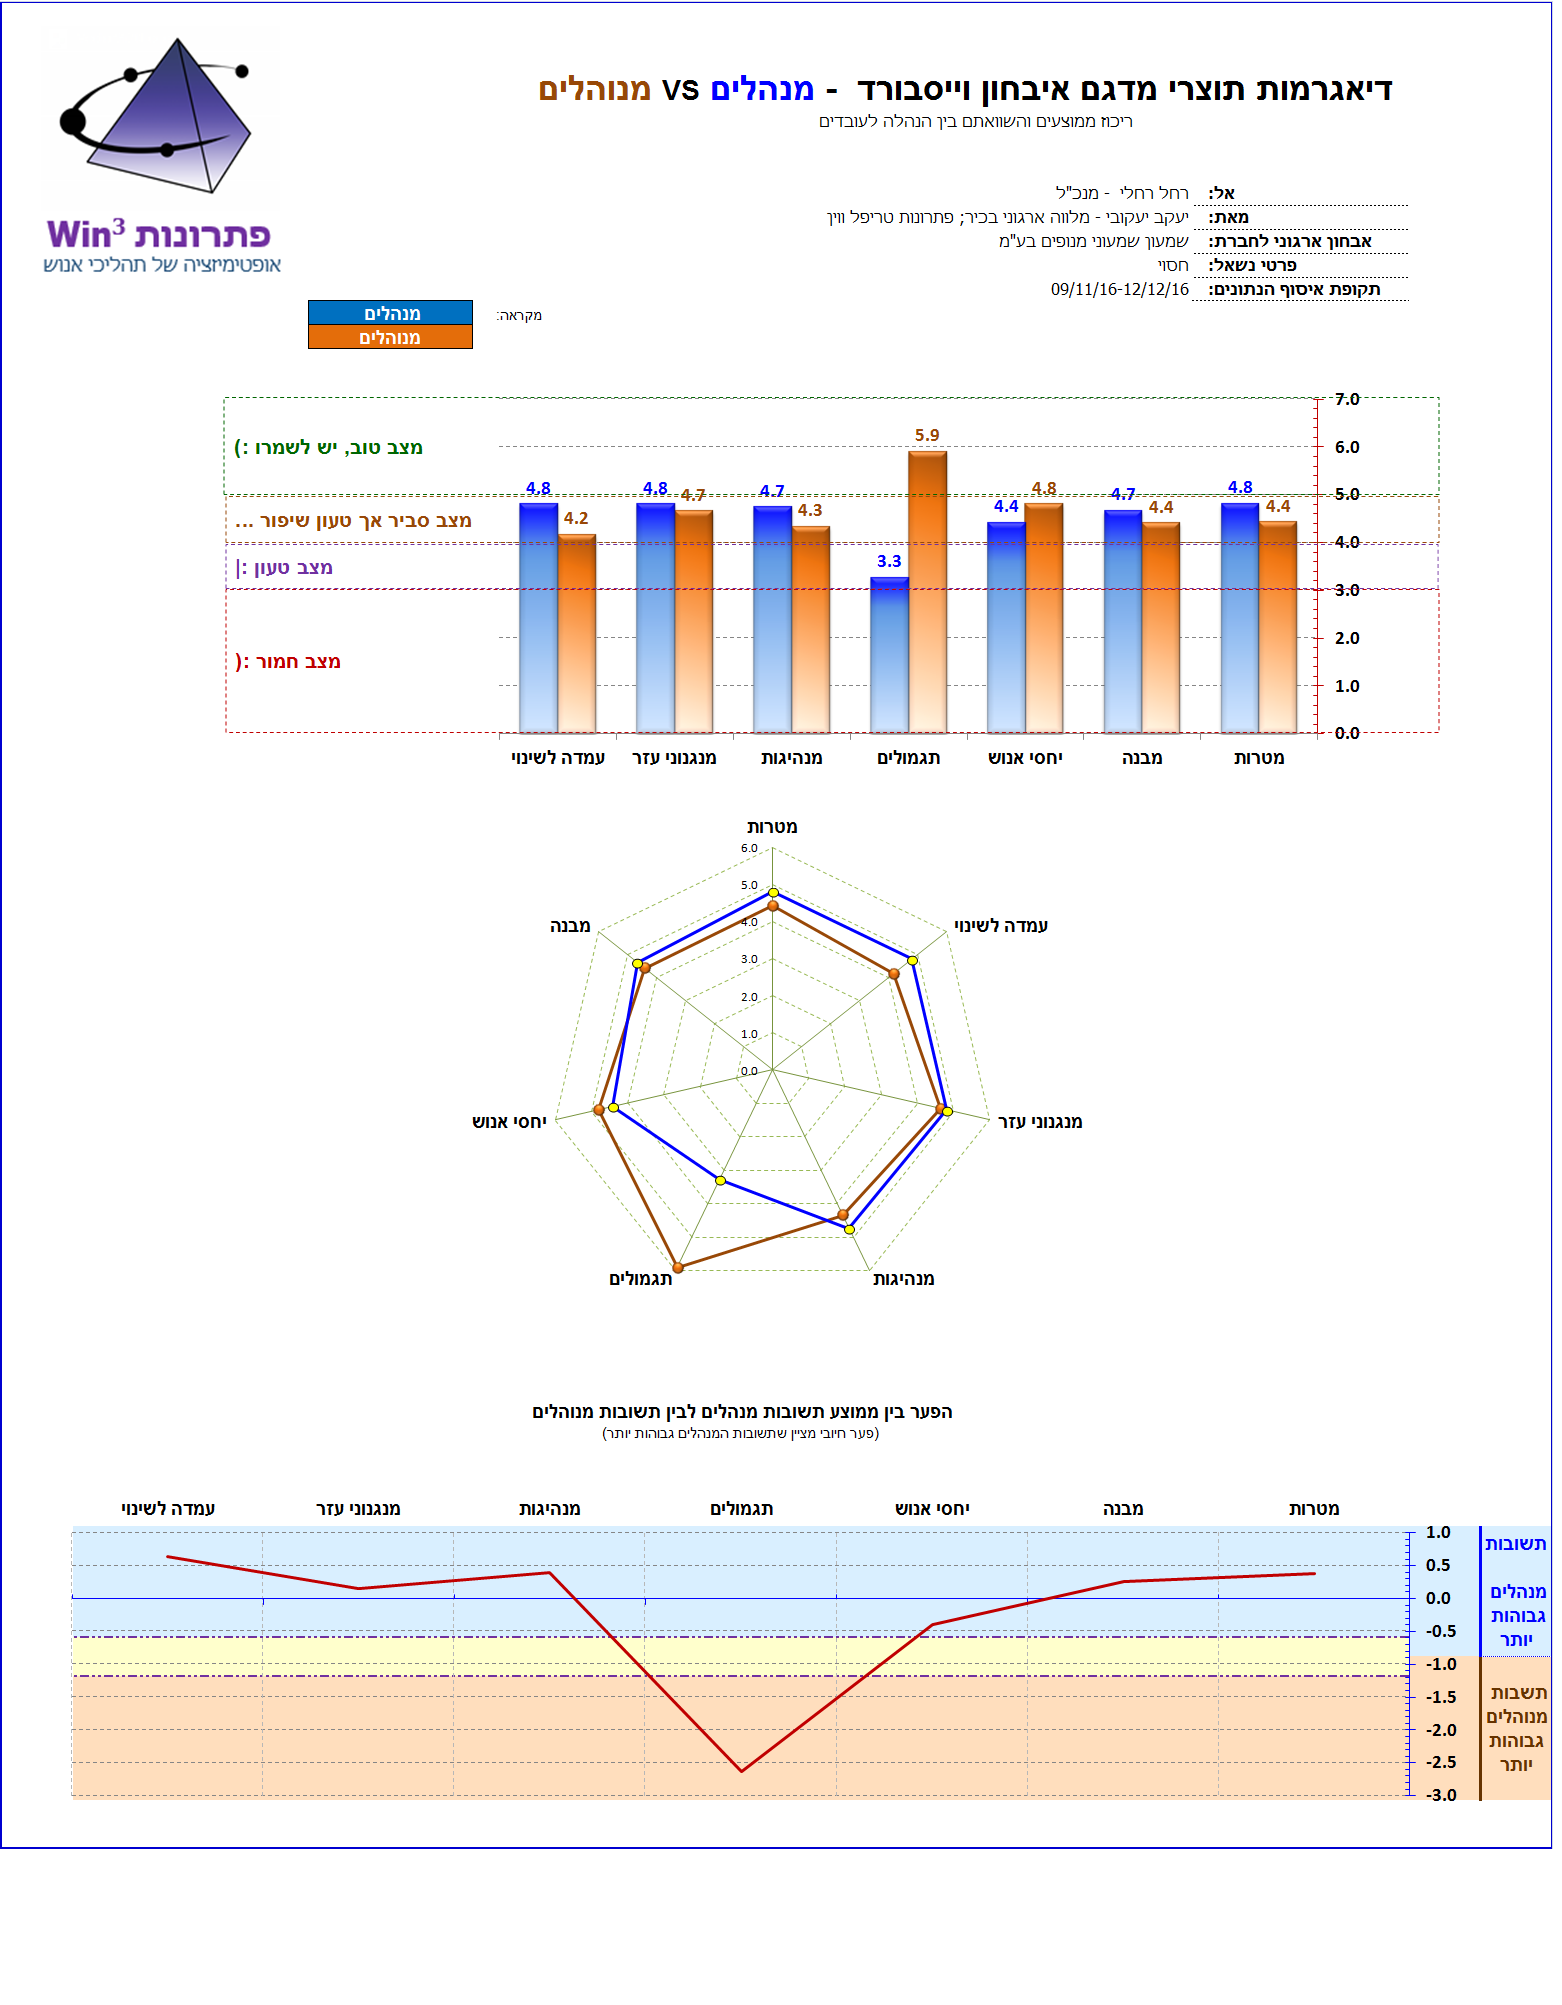Select the main title דיאגרמות תוצרי מדגם איבחון וייסבורד
This screenshot has width=1562, height=2005.
coord(1124,89)
